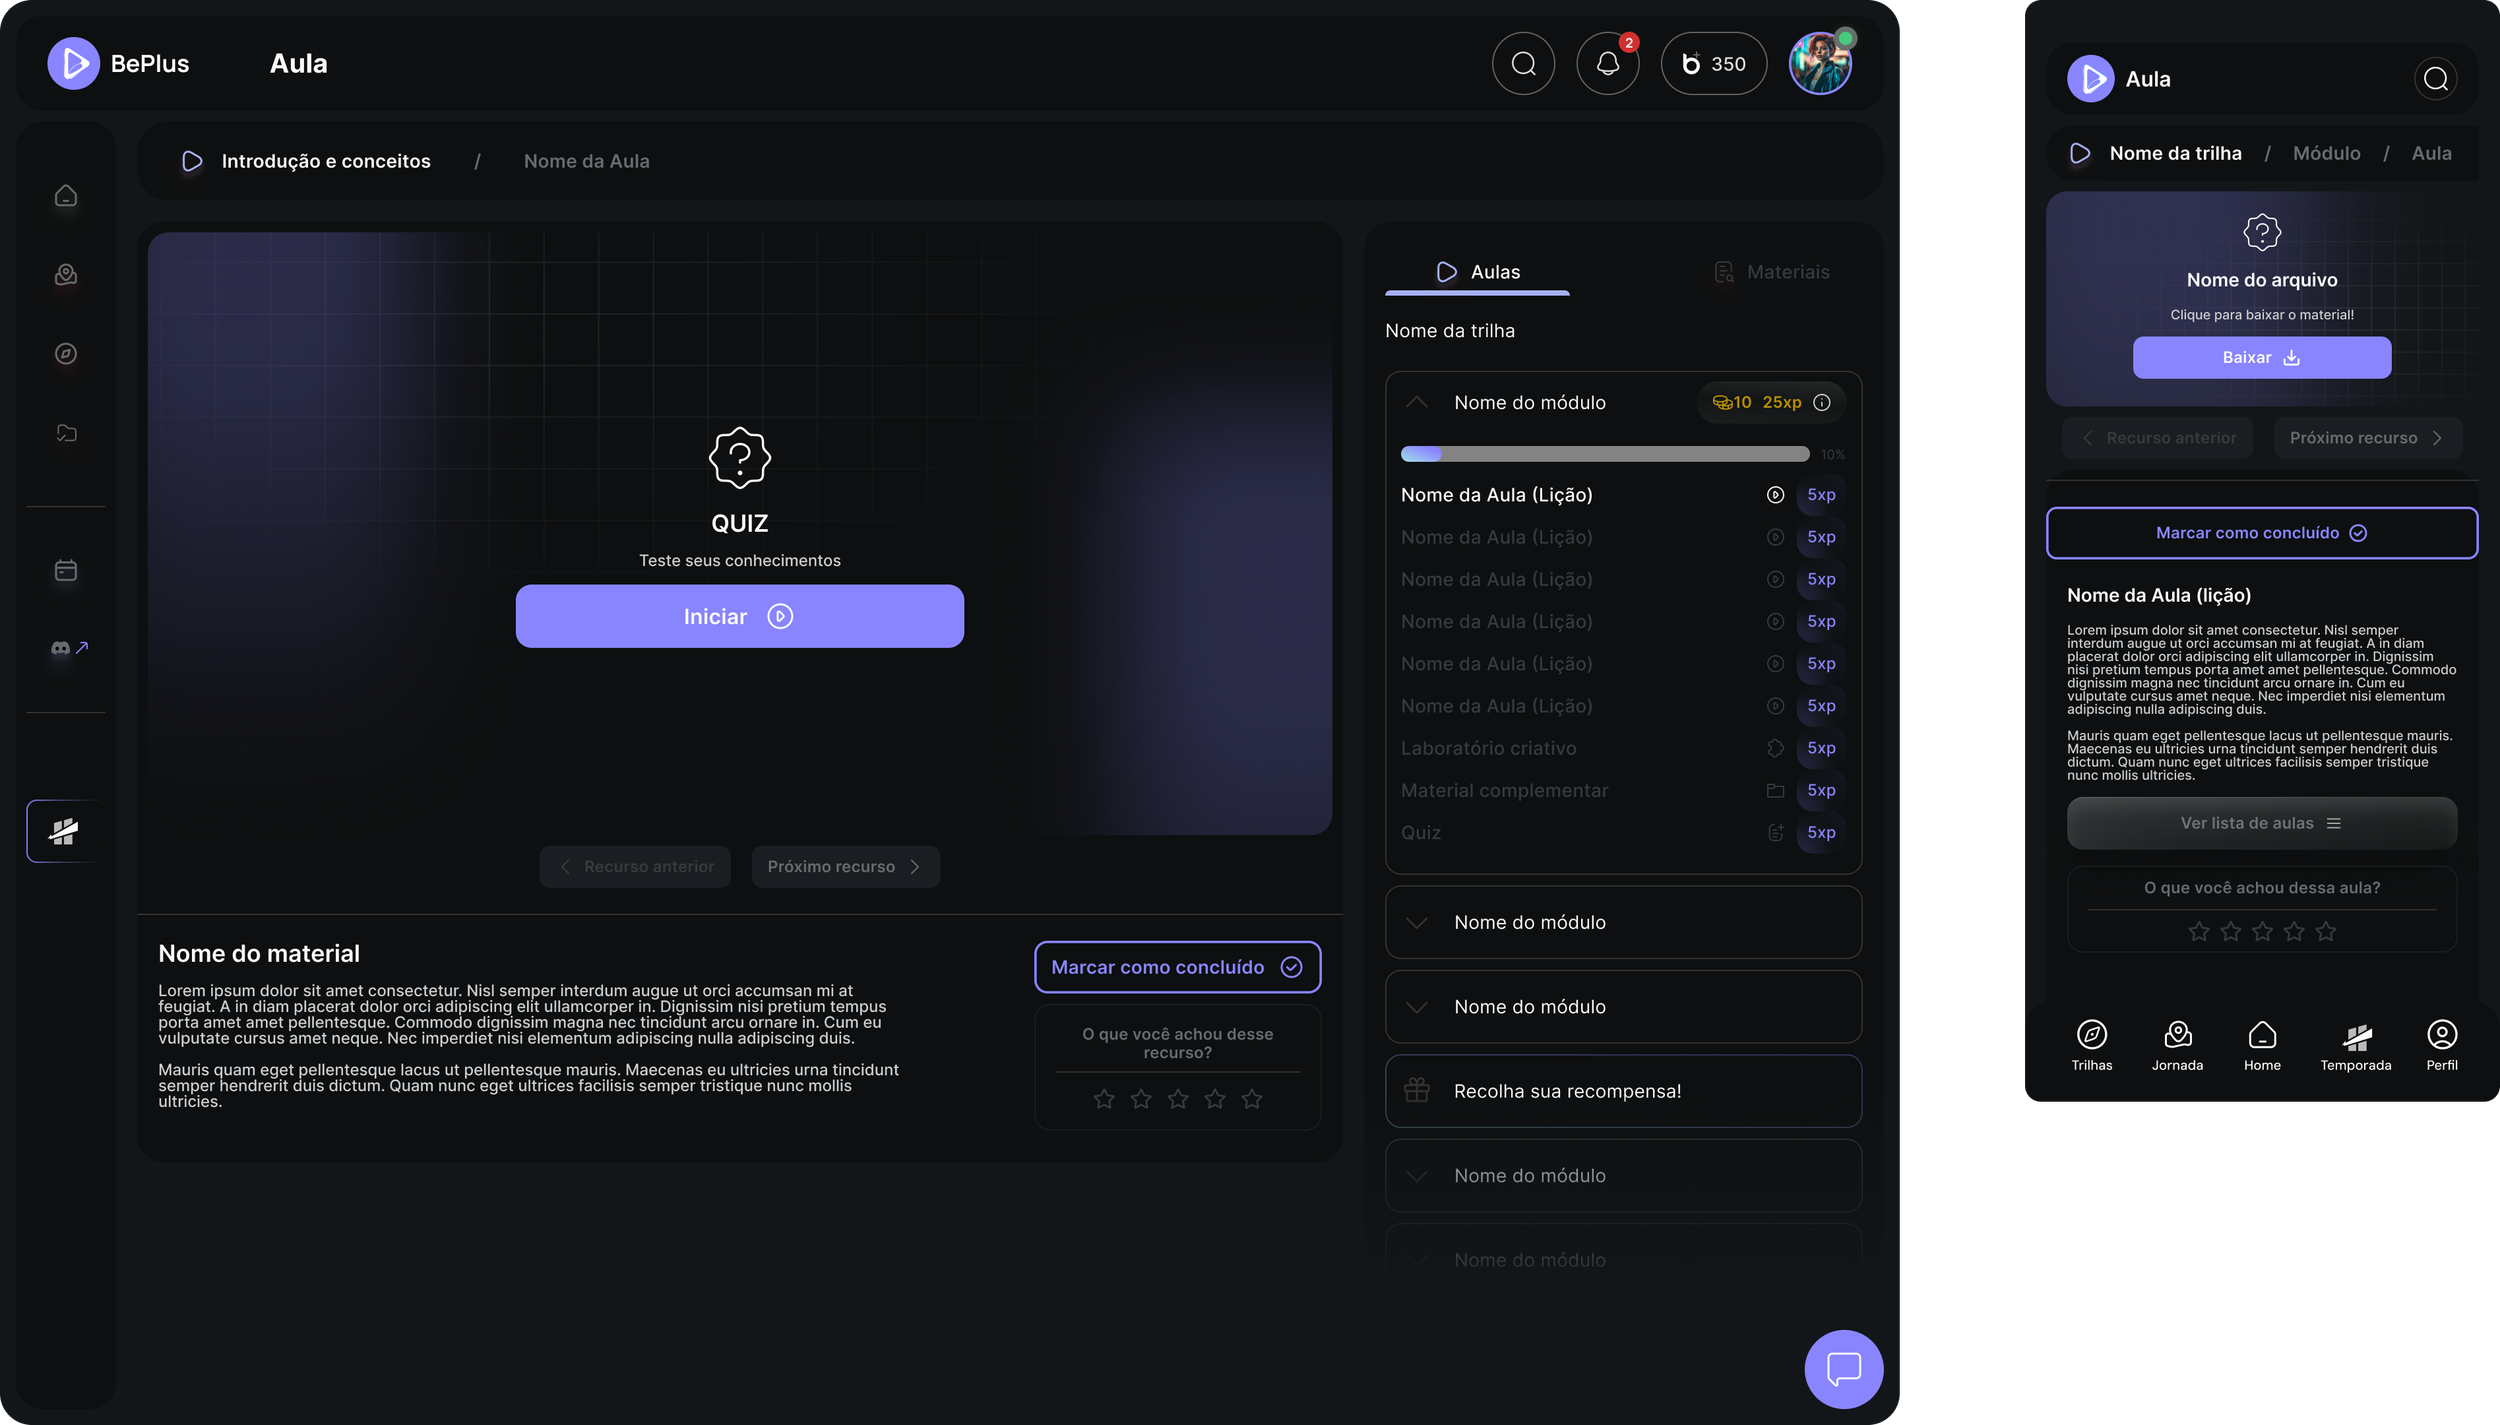
Task: Click the BePlus logo
Action: (x=118, y=63)
